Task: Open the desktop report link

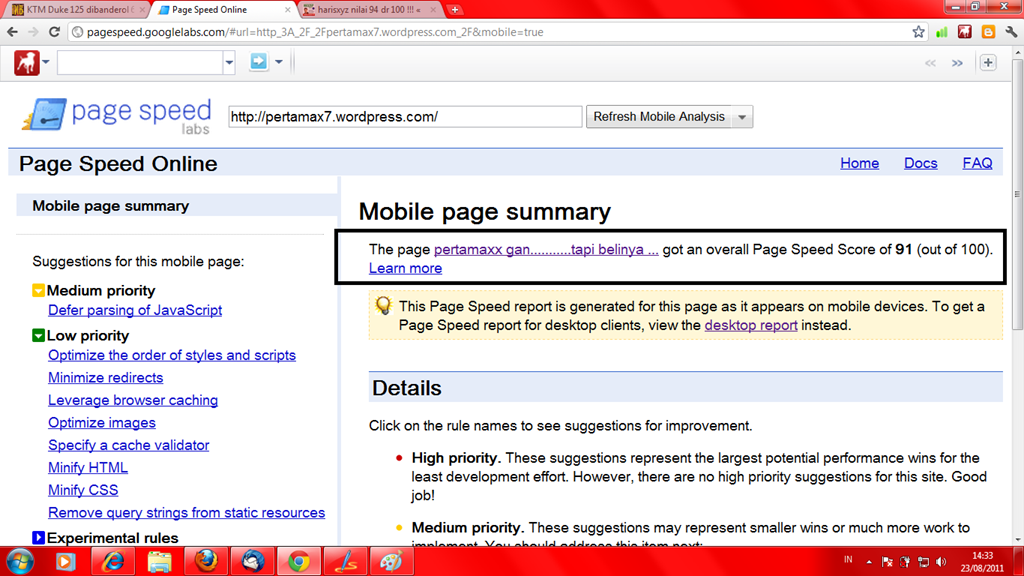Action: tap(751, 325)
